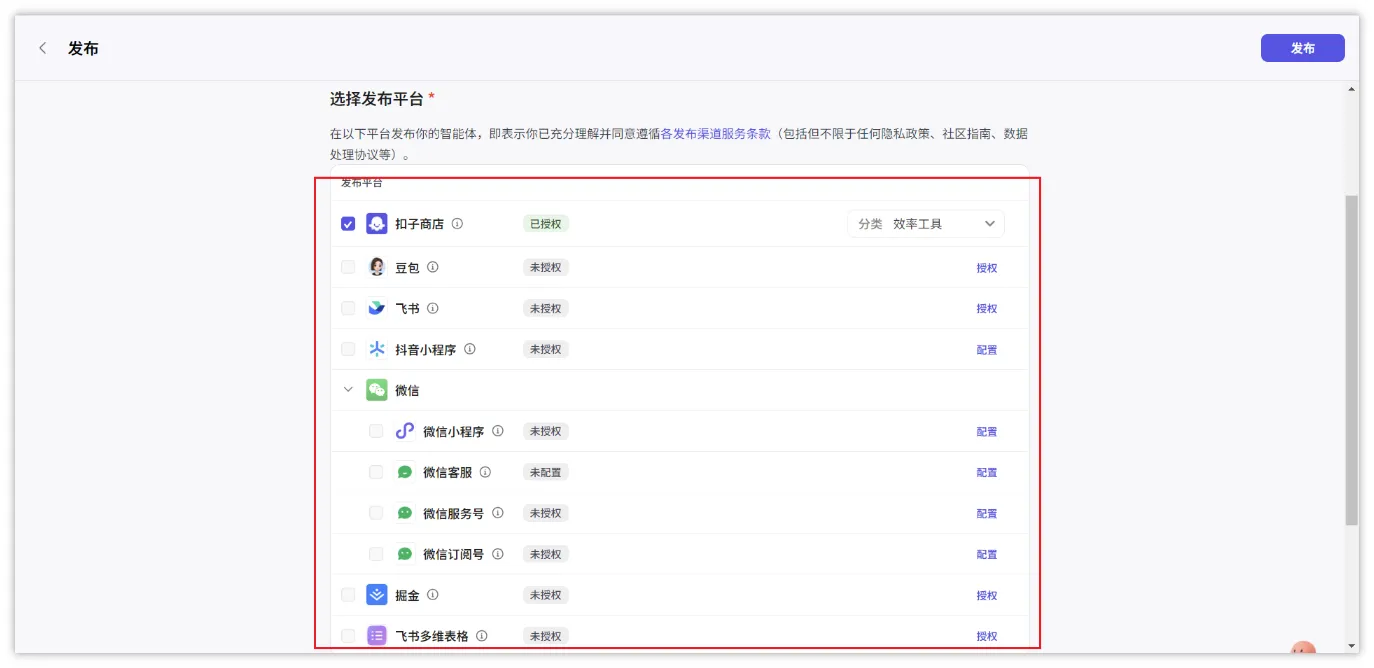Click the 已授权 badge for 扣子商店

tap(545, 224)
